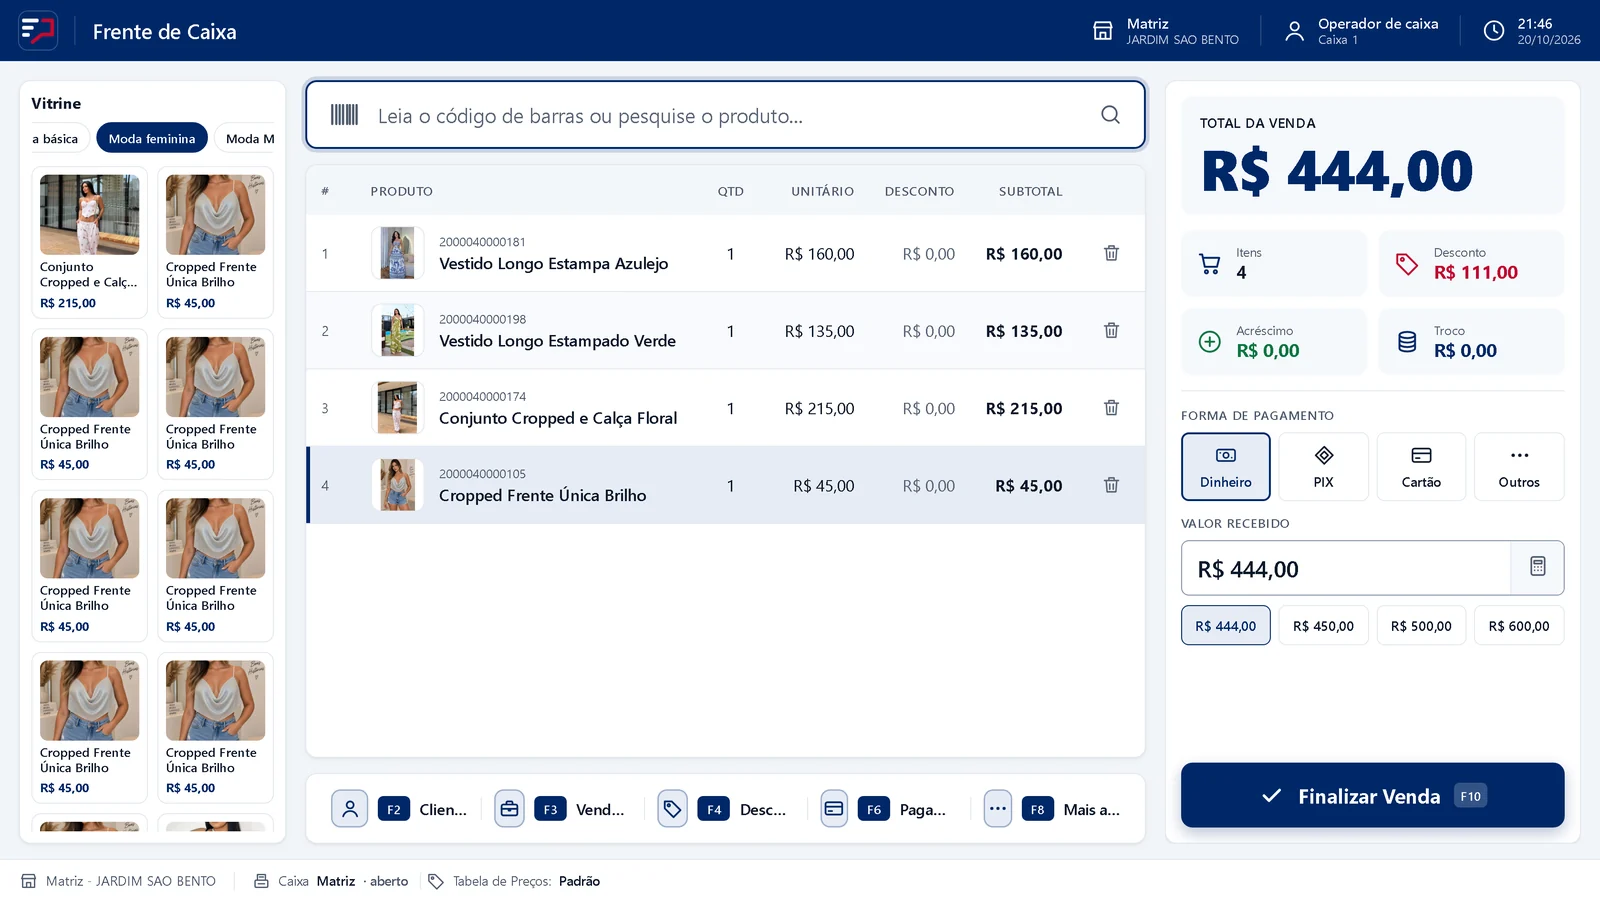Image resolution: width=1600 pixels, height=901 pixels.
Task: Click the trash icon for Conjunto Cropped e Calça Floral
Action: click(x=1111, y=408)
